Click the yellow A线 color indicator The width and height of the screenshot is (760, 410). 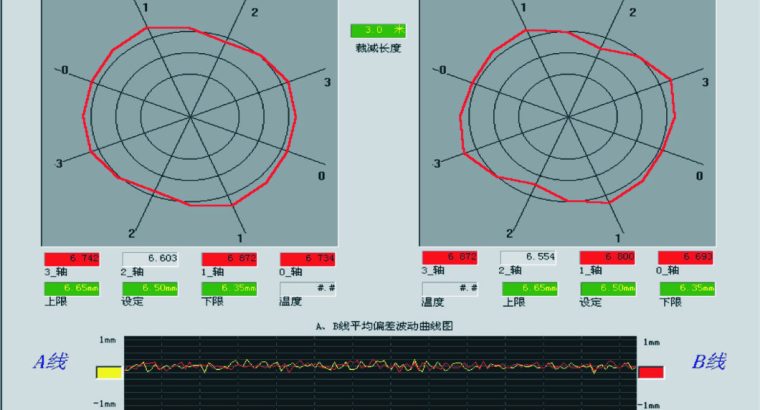[x=109, y=372]
